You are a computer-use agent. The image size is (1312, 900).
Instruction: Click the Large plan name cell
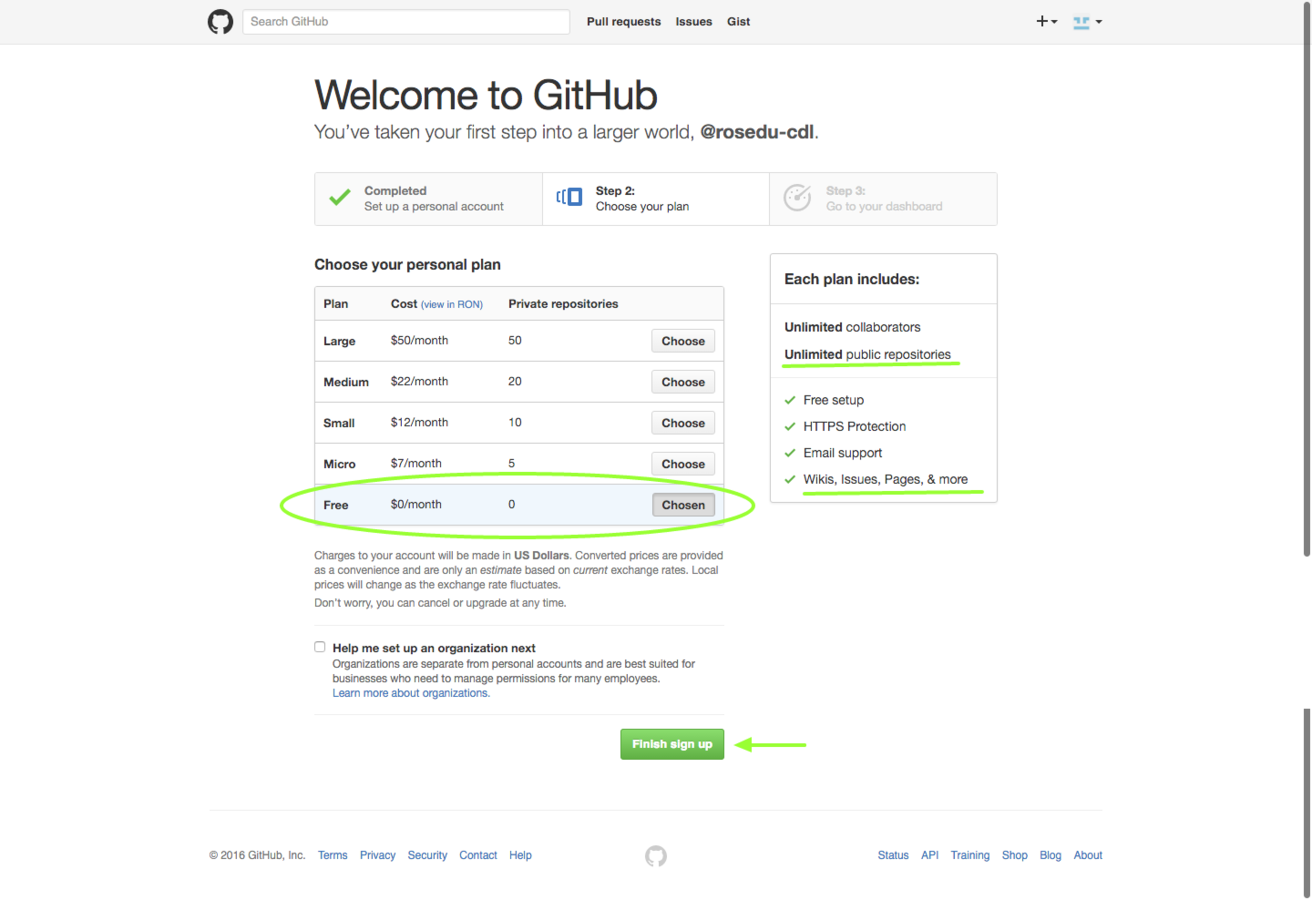(x=339, y=341)
